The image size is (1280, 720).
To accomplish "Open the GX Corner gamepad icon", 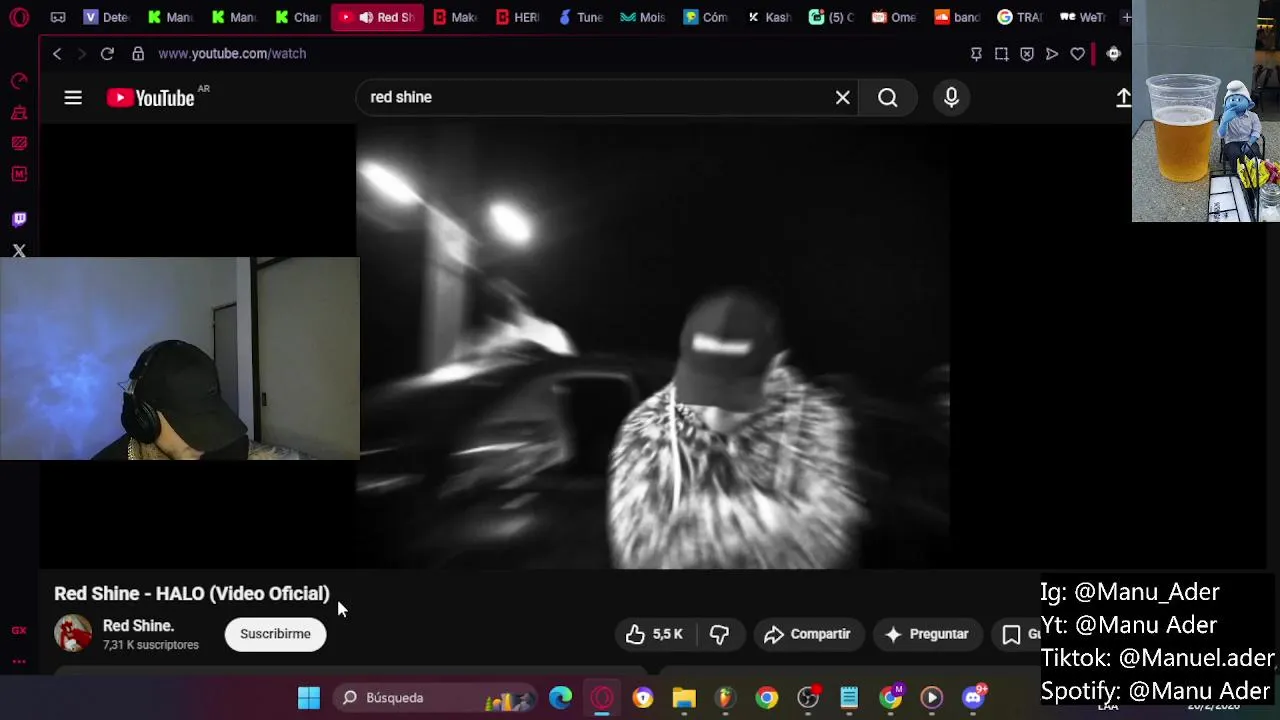I will point(58,17).
